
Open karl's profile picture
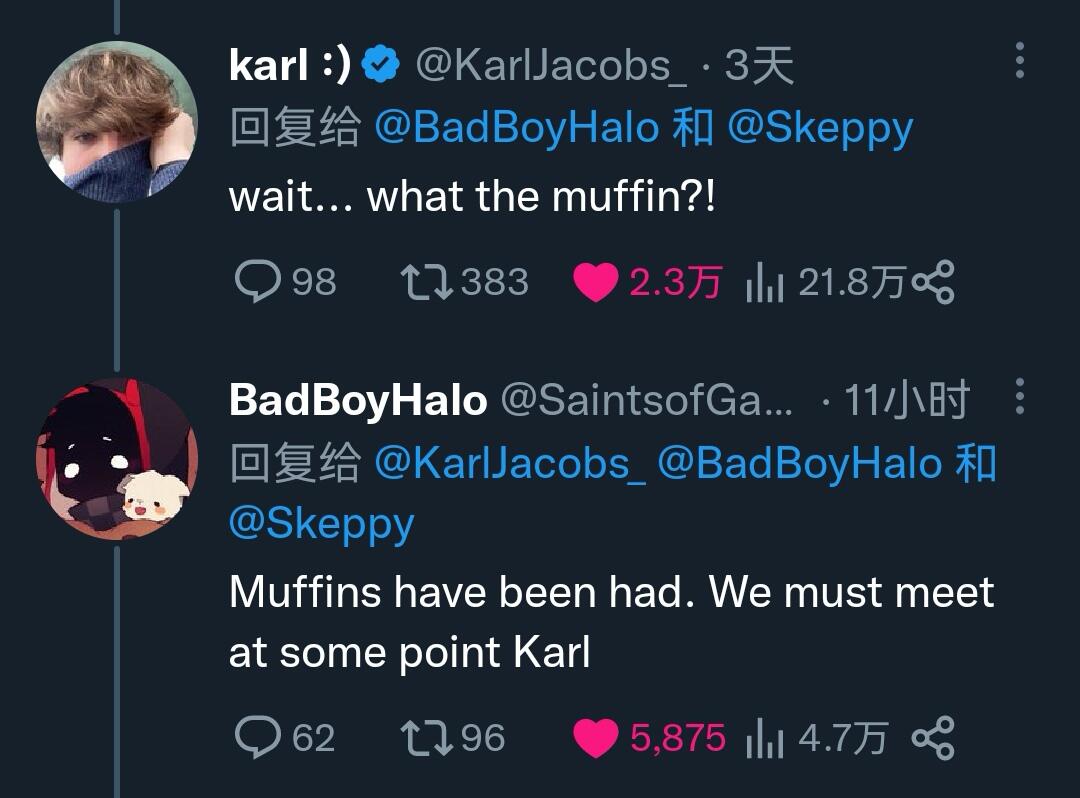[117, 122]
